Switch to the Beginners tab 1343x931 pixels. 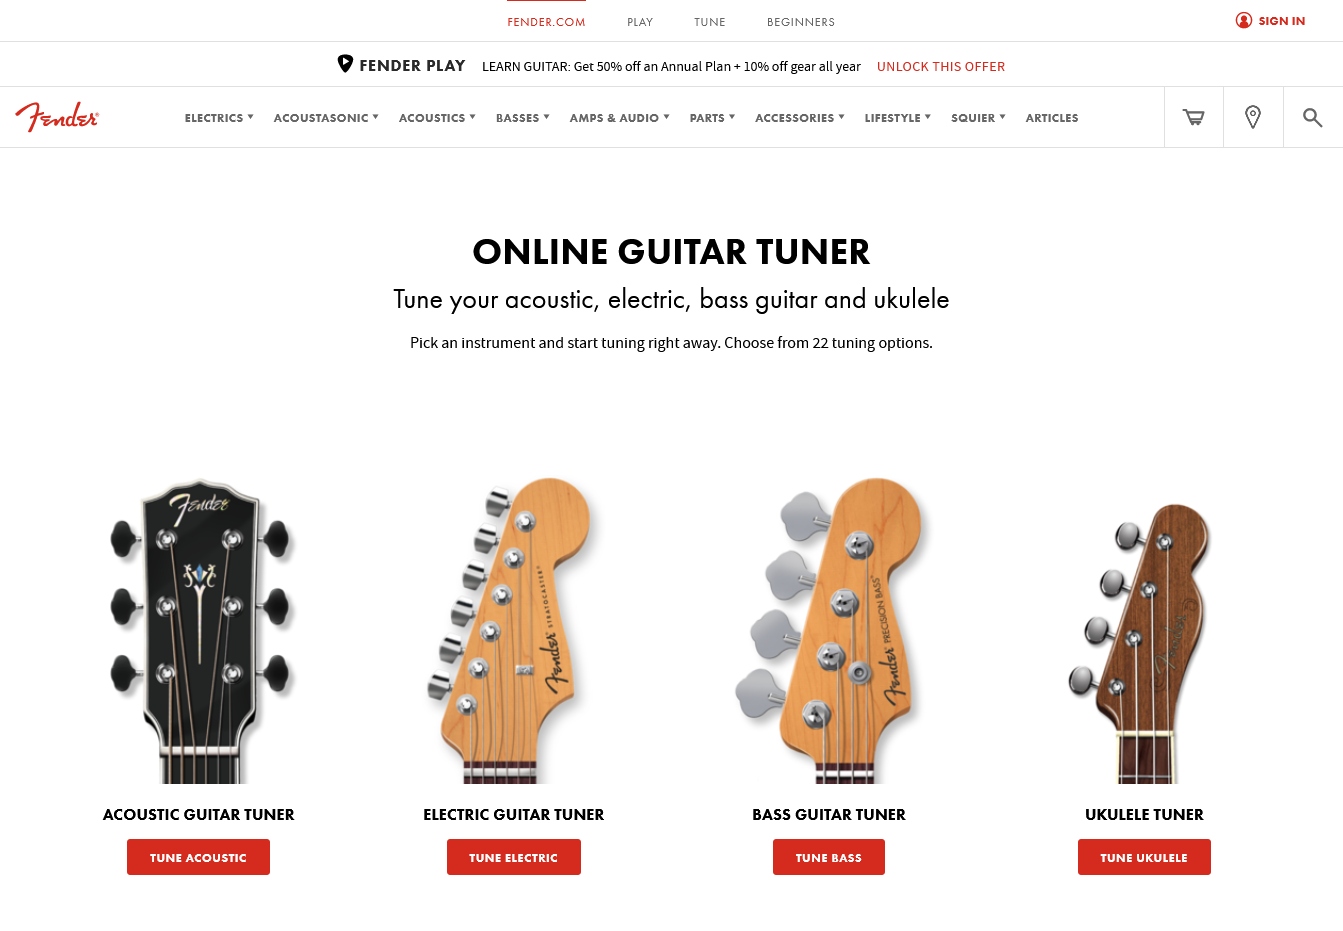tap(801, 22)
